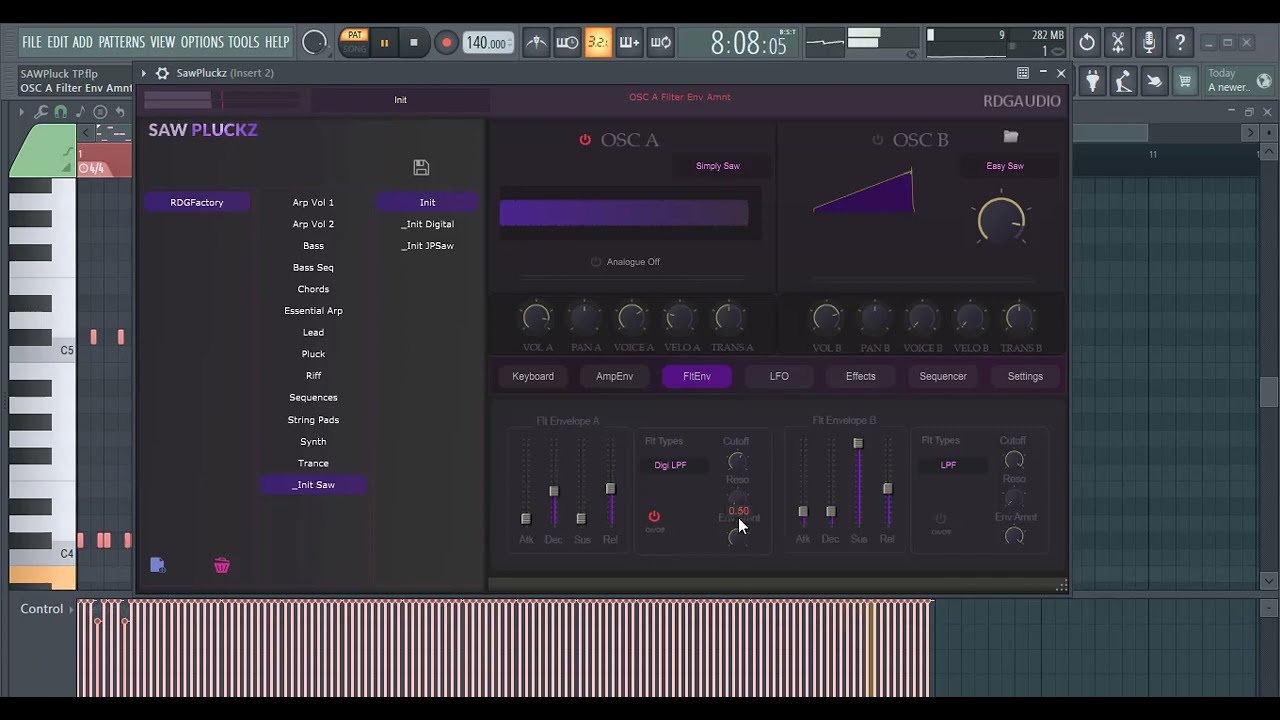Select the RDGFactory bank
The height and width of the screenshot is (720, 1280).
tap(197, 202)
